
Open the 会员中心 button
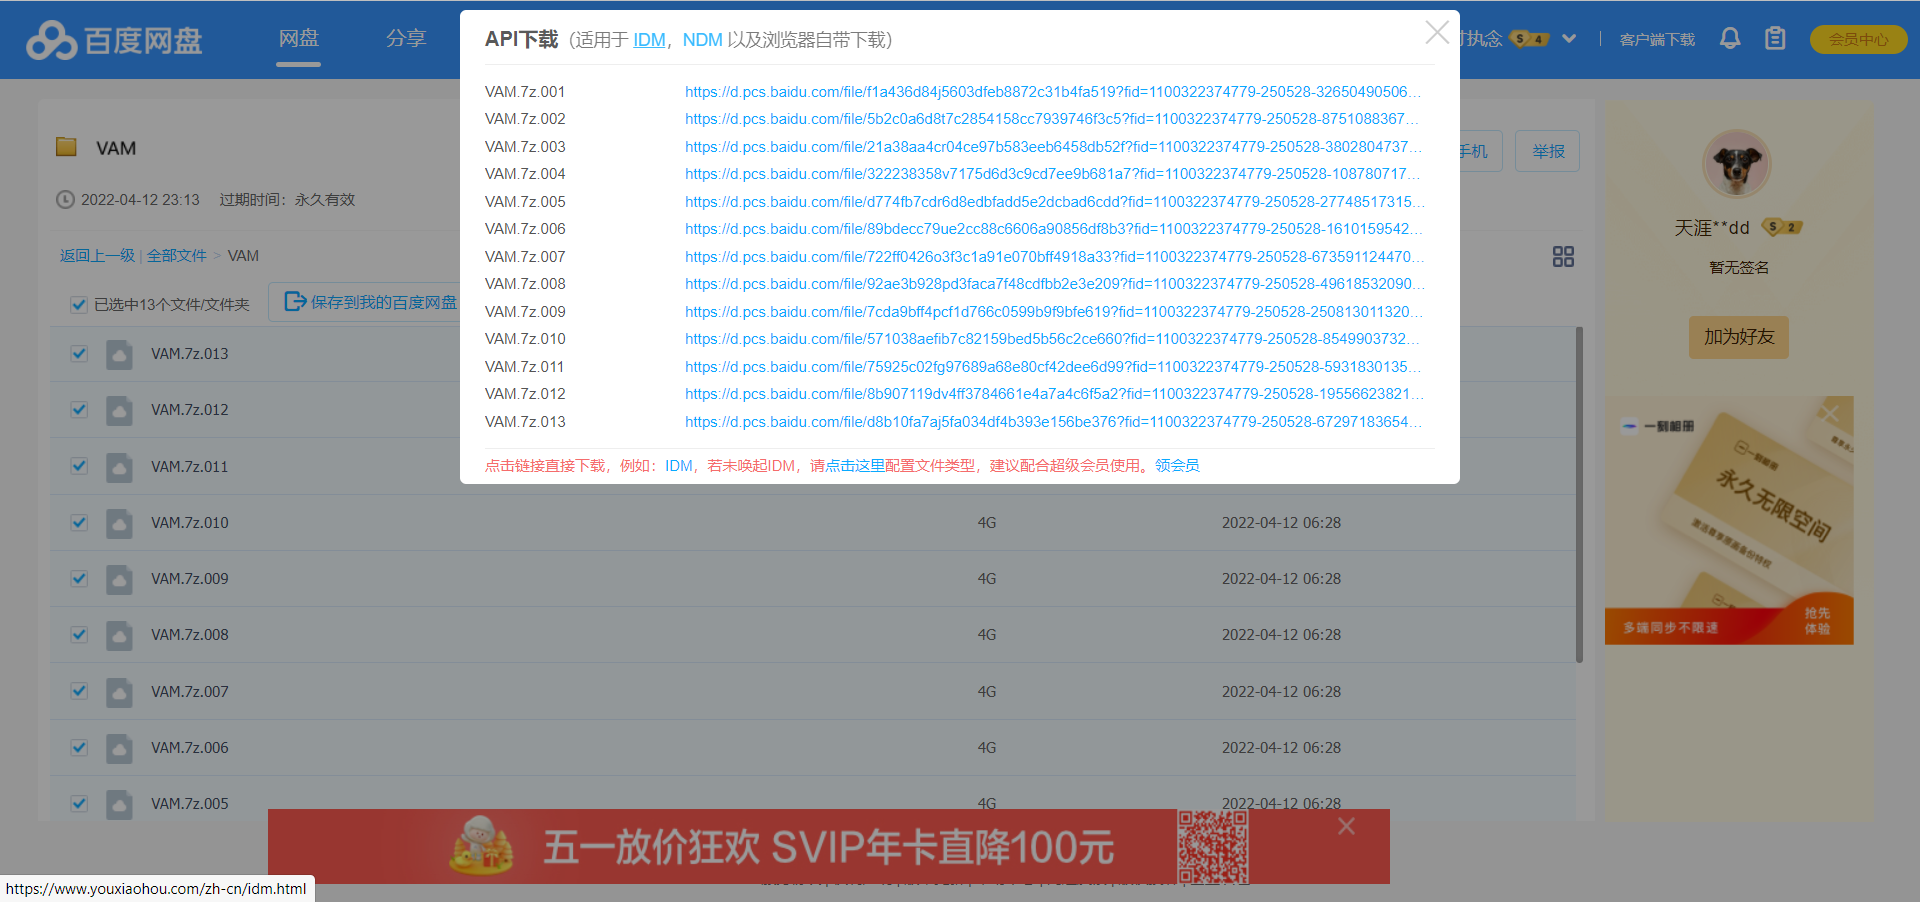coord(1858,39)
